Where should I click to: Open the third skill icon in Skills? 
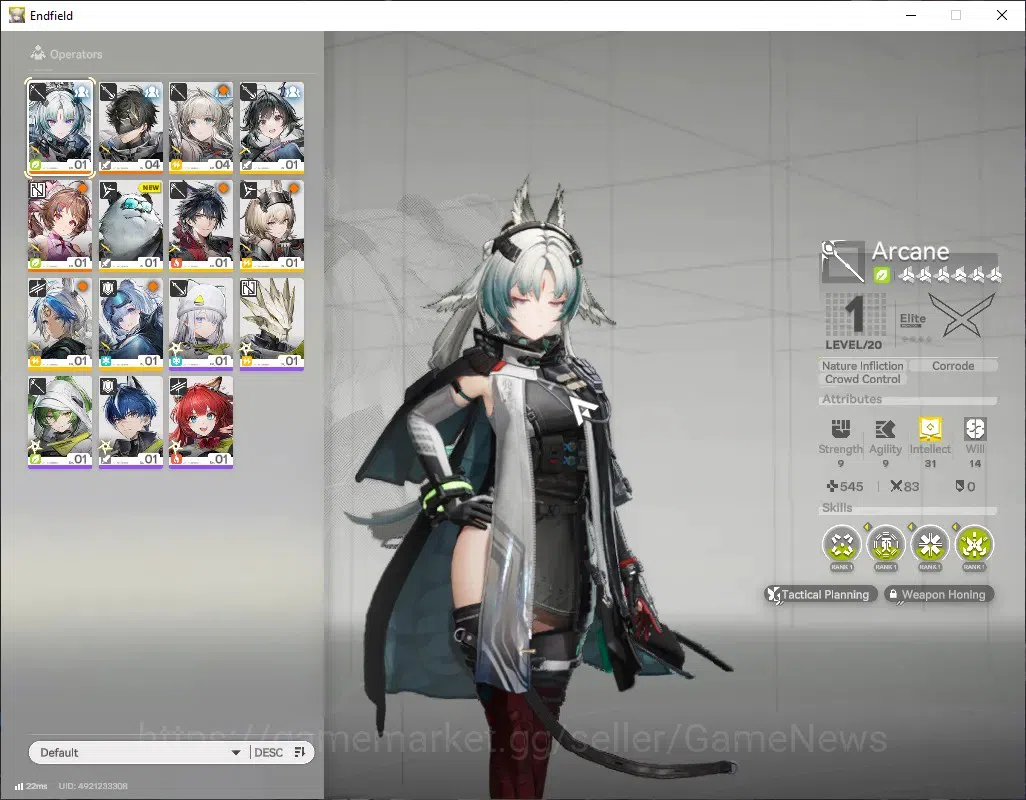930,544
